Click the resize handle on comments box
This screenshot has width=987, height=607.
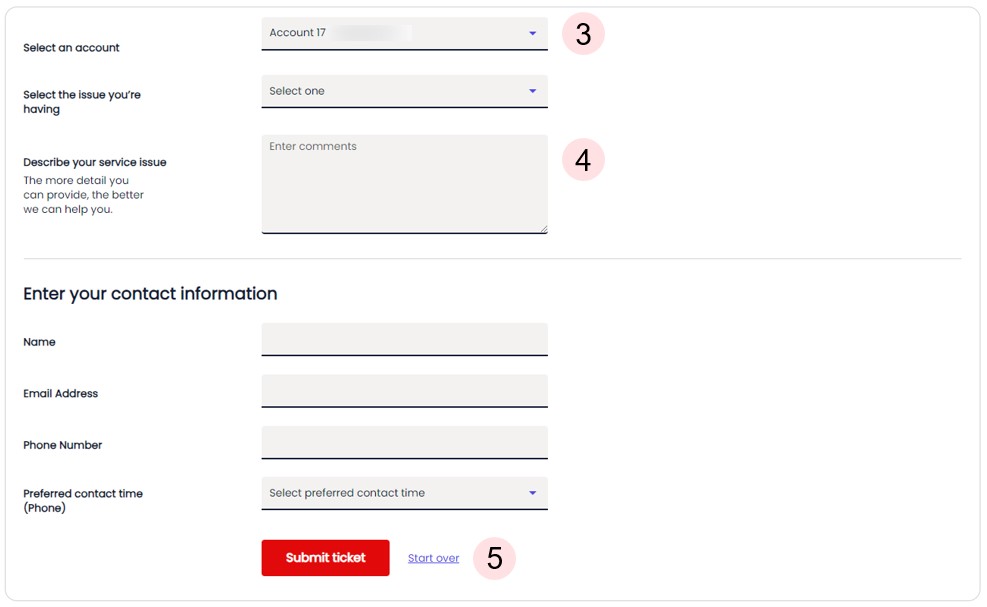(543, 228)
